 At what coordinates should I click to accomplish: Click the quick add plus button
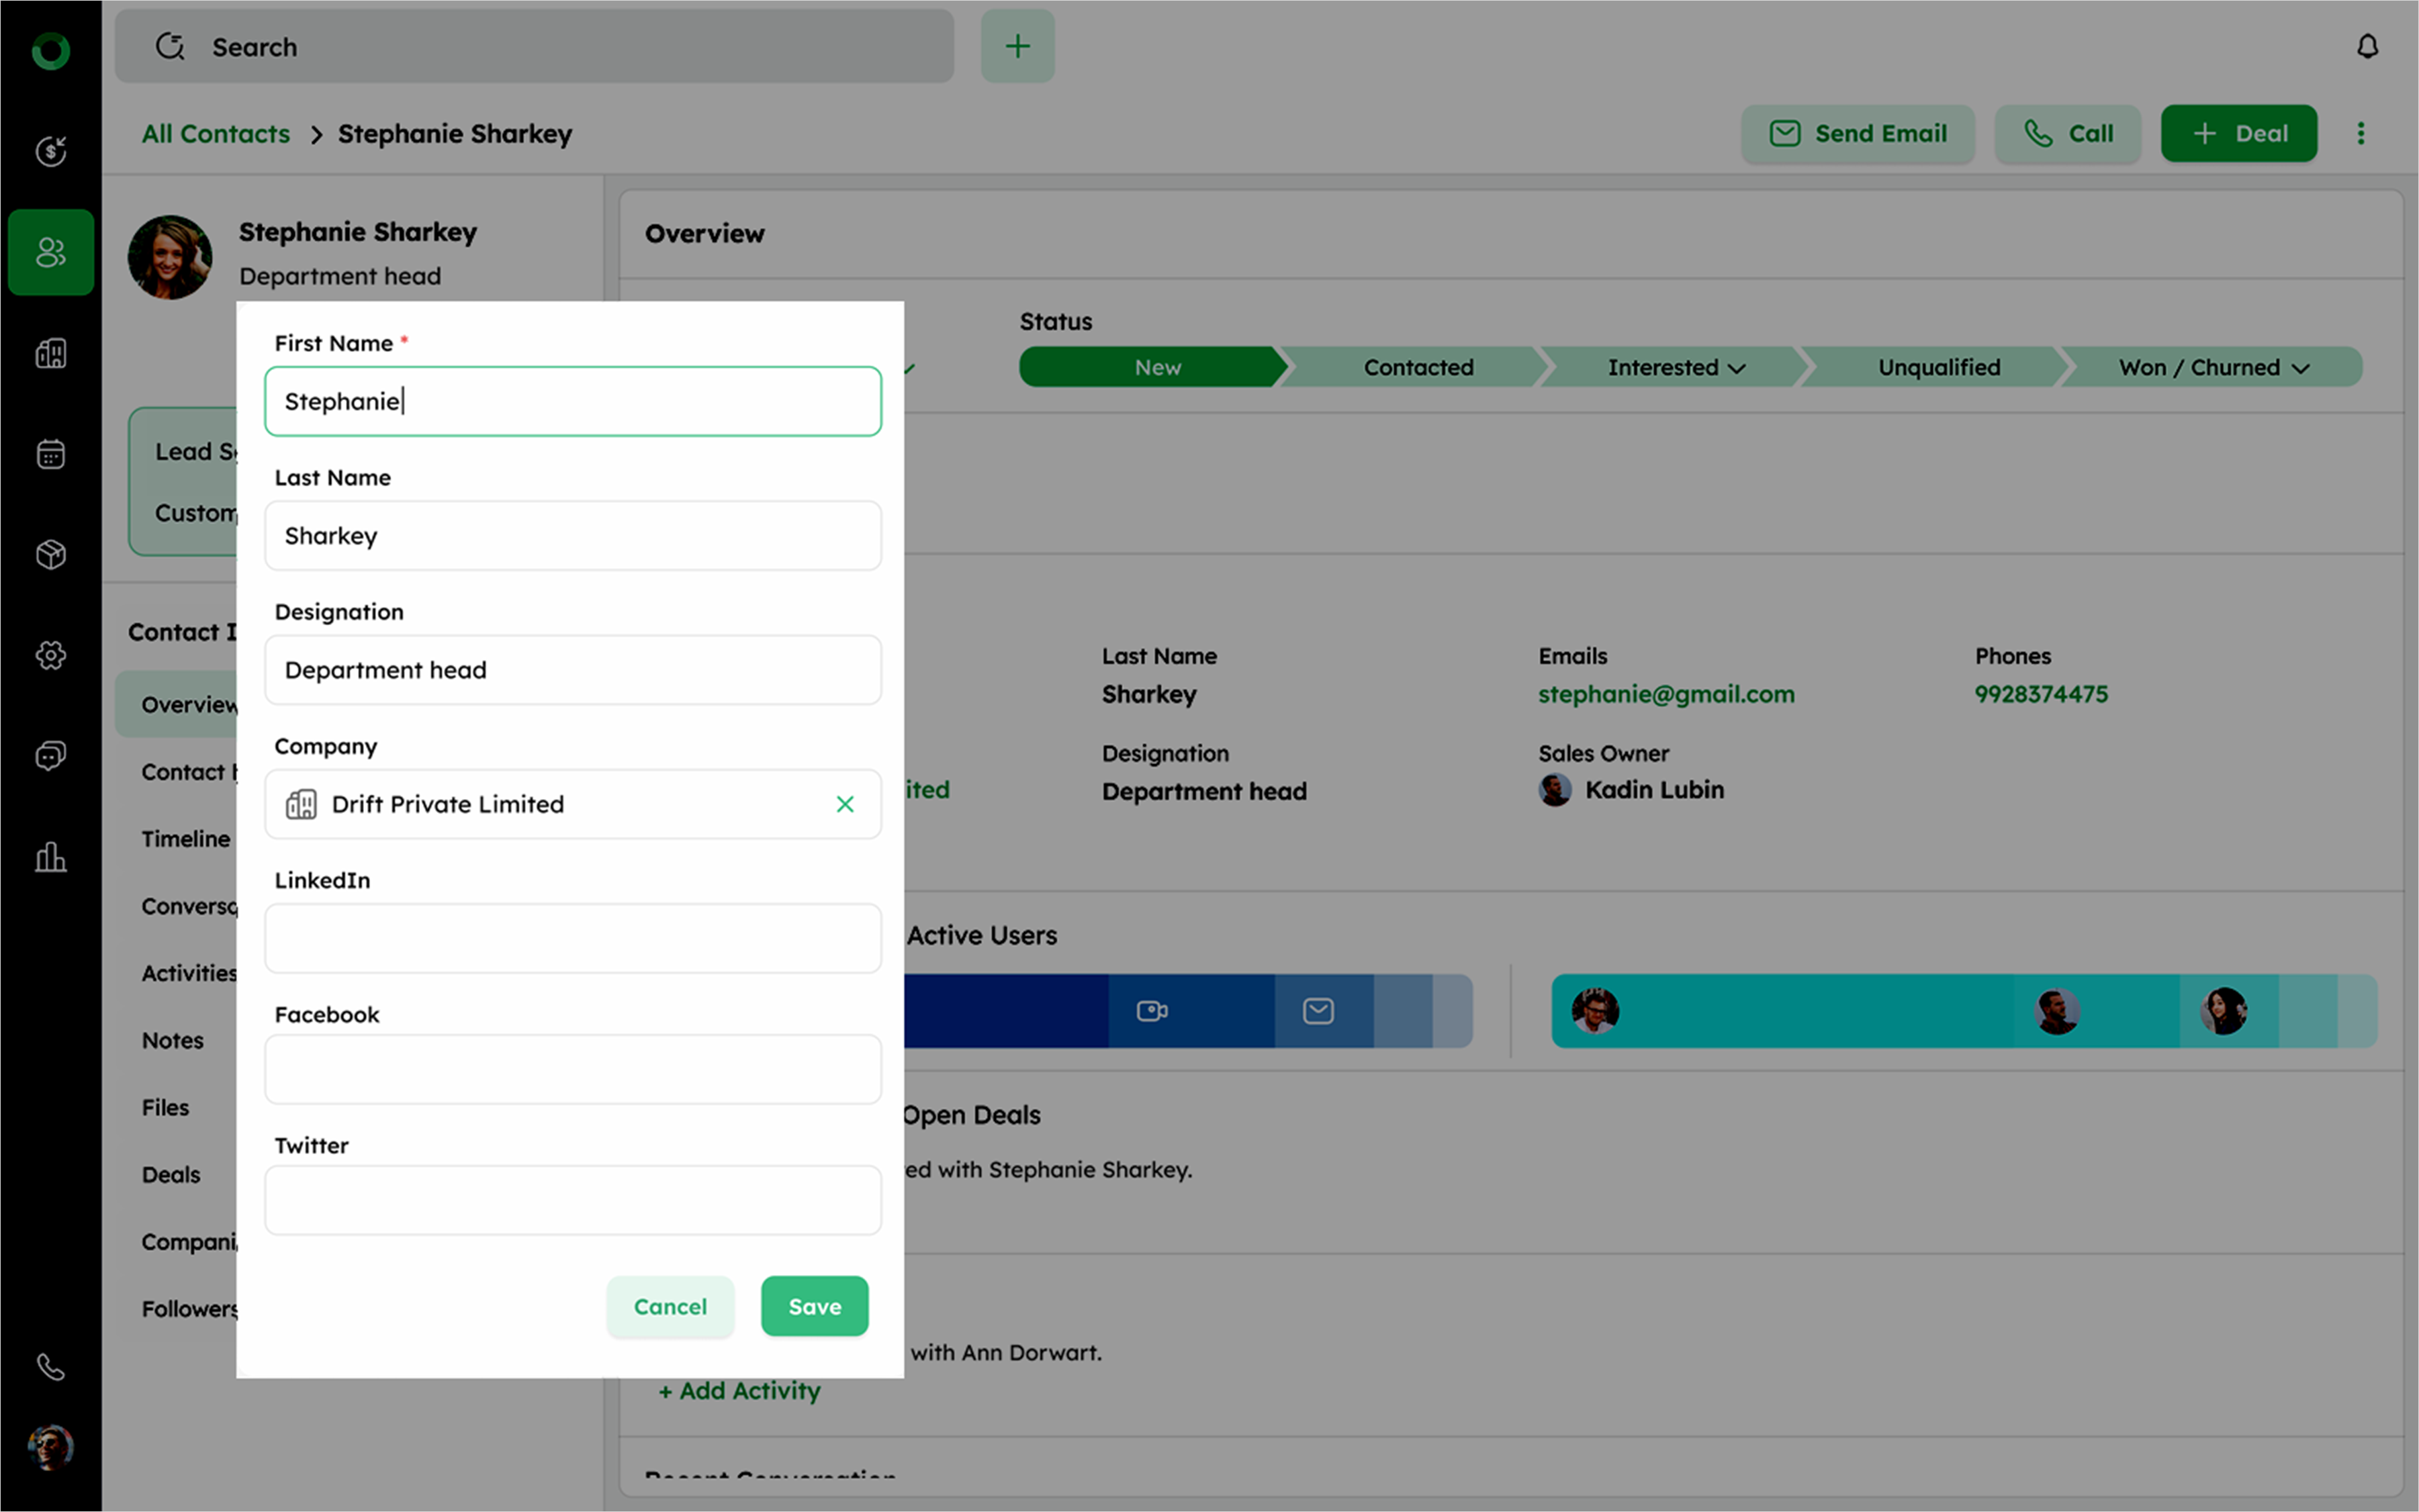click(1017, 47)
